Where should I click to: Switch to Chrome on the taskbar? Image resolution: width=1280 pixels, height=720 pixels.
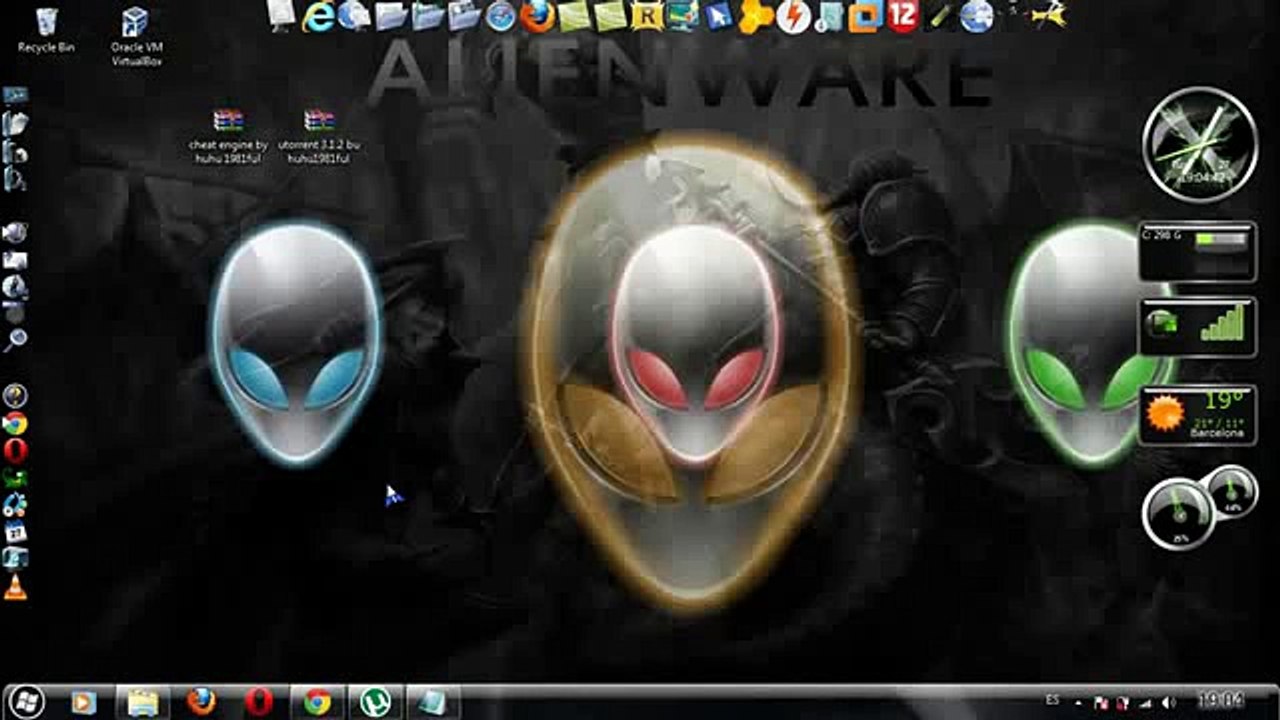click(317, 702)
